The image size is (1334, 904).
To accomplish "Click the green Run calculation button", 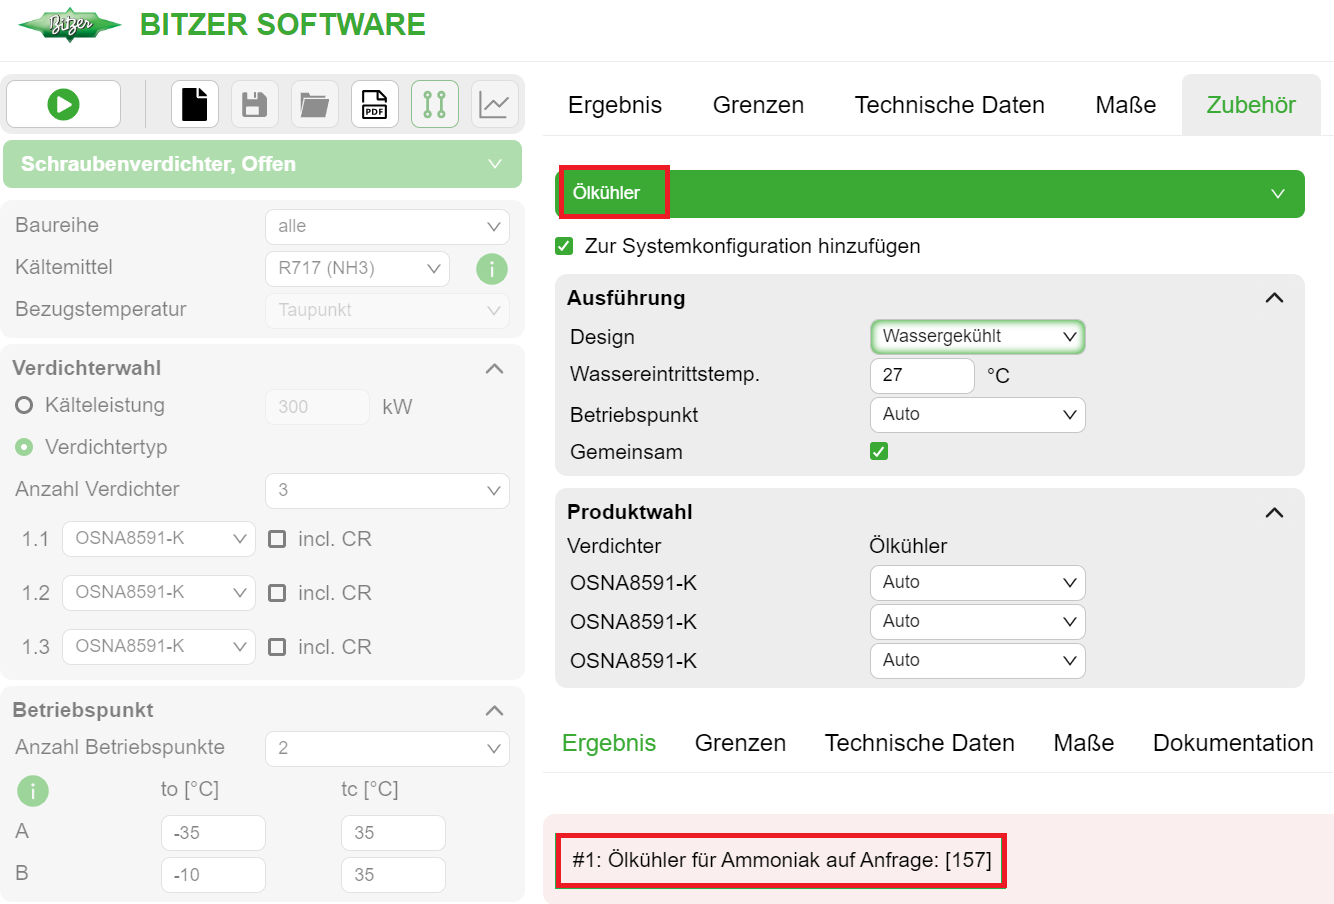I will pos(63,103).
